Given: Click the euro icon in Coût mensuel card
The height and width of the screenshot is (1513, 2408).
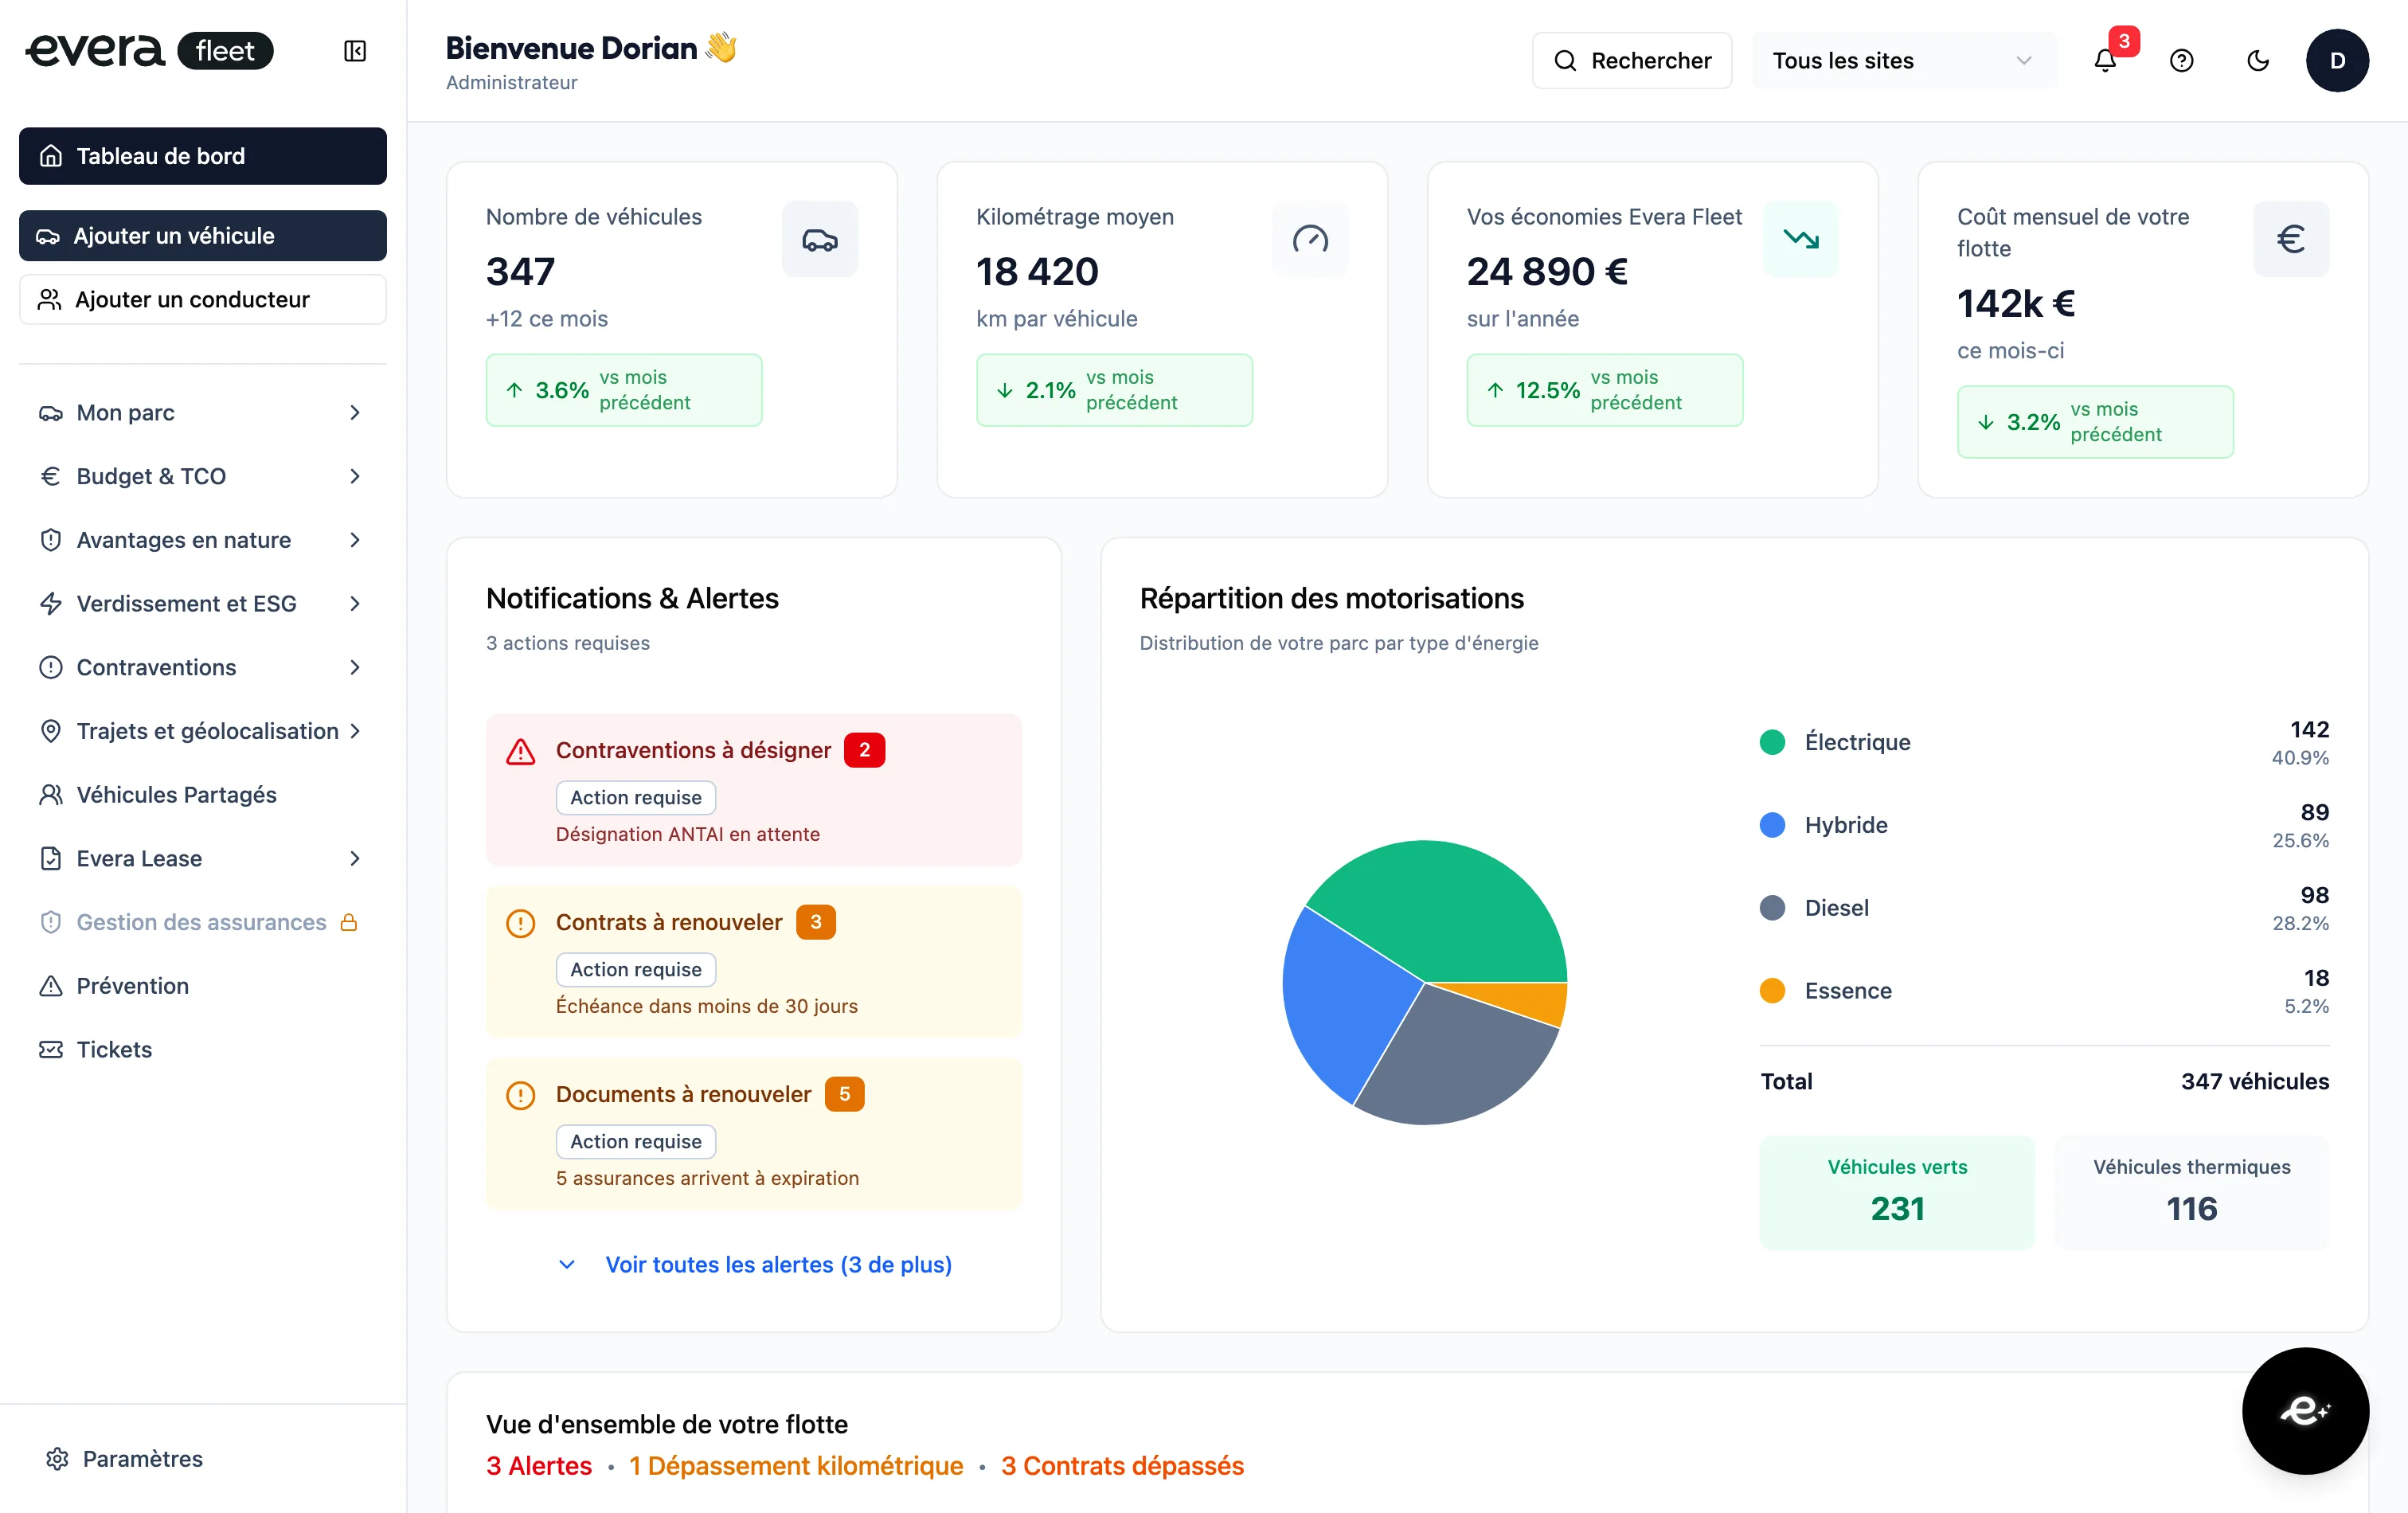Looking at the screenshot, I should coord(2291,239).
